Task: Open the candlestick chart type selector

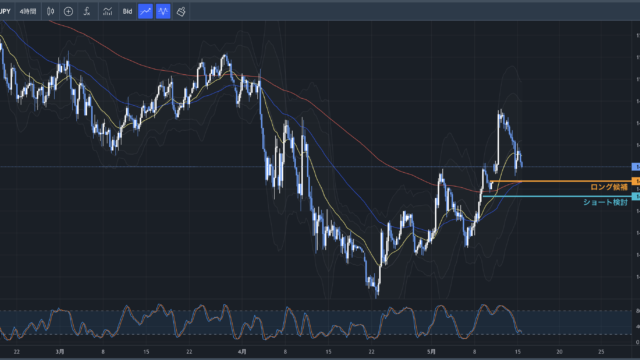Action: tap(50, 11)
